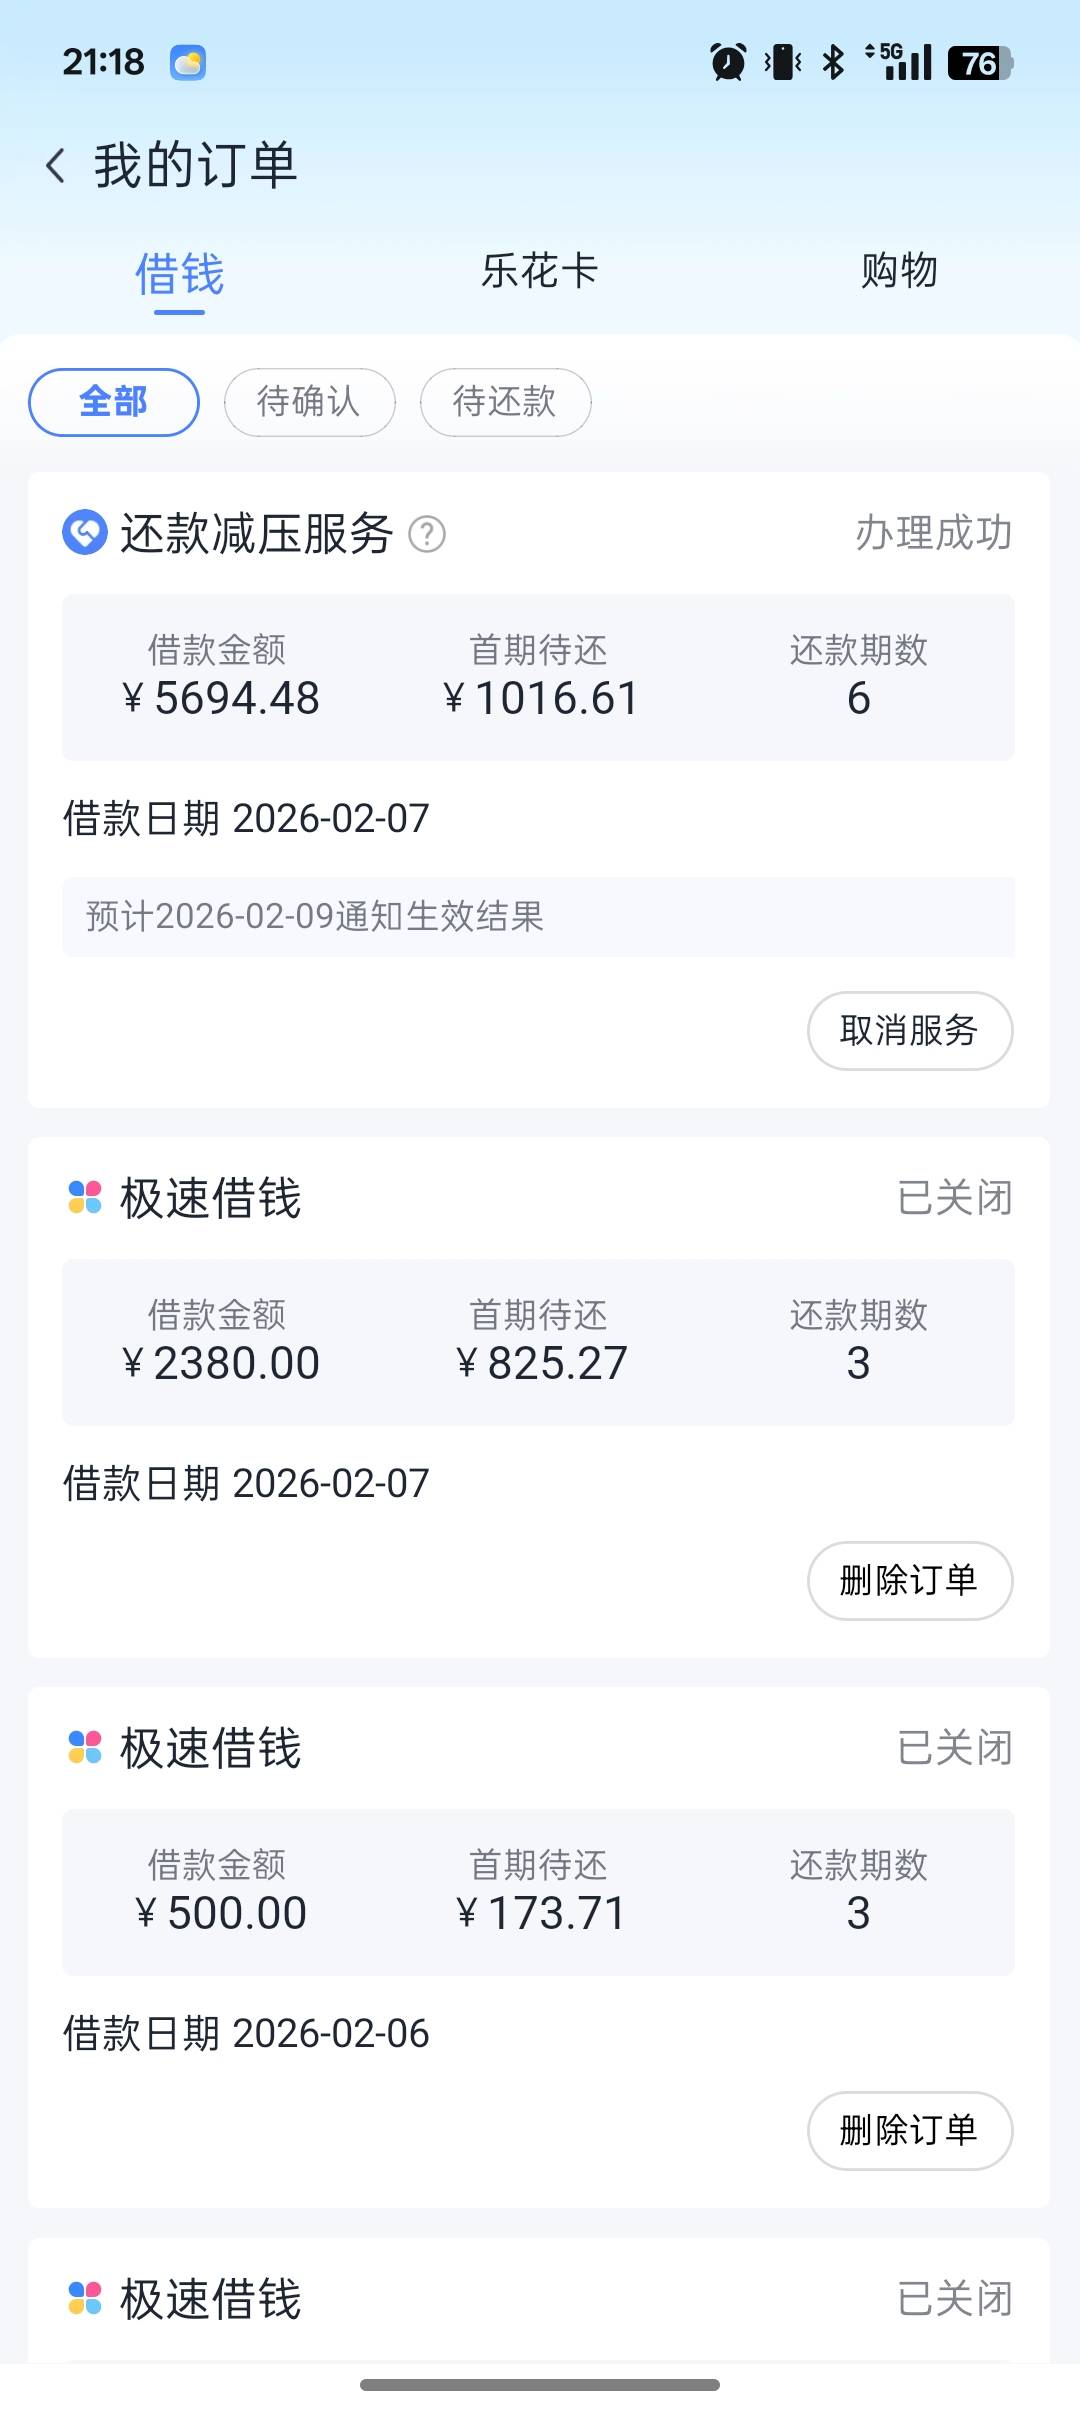Open the ¥5694.08 loan details panel

click(538, 677)
